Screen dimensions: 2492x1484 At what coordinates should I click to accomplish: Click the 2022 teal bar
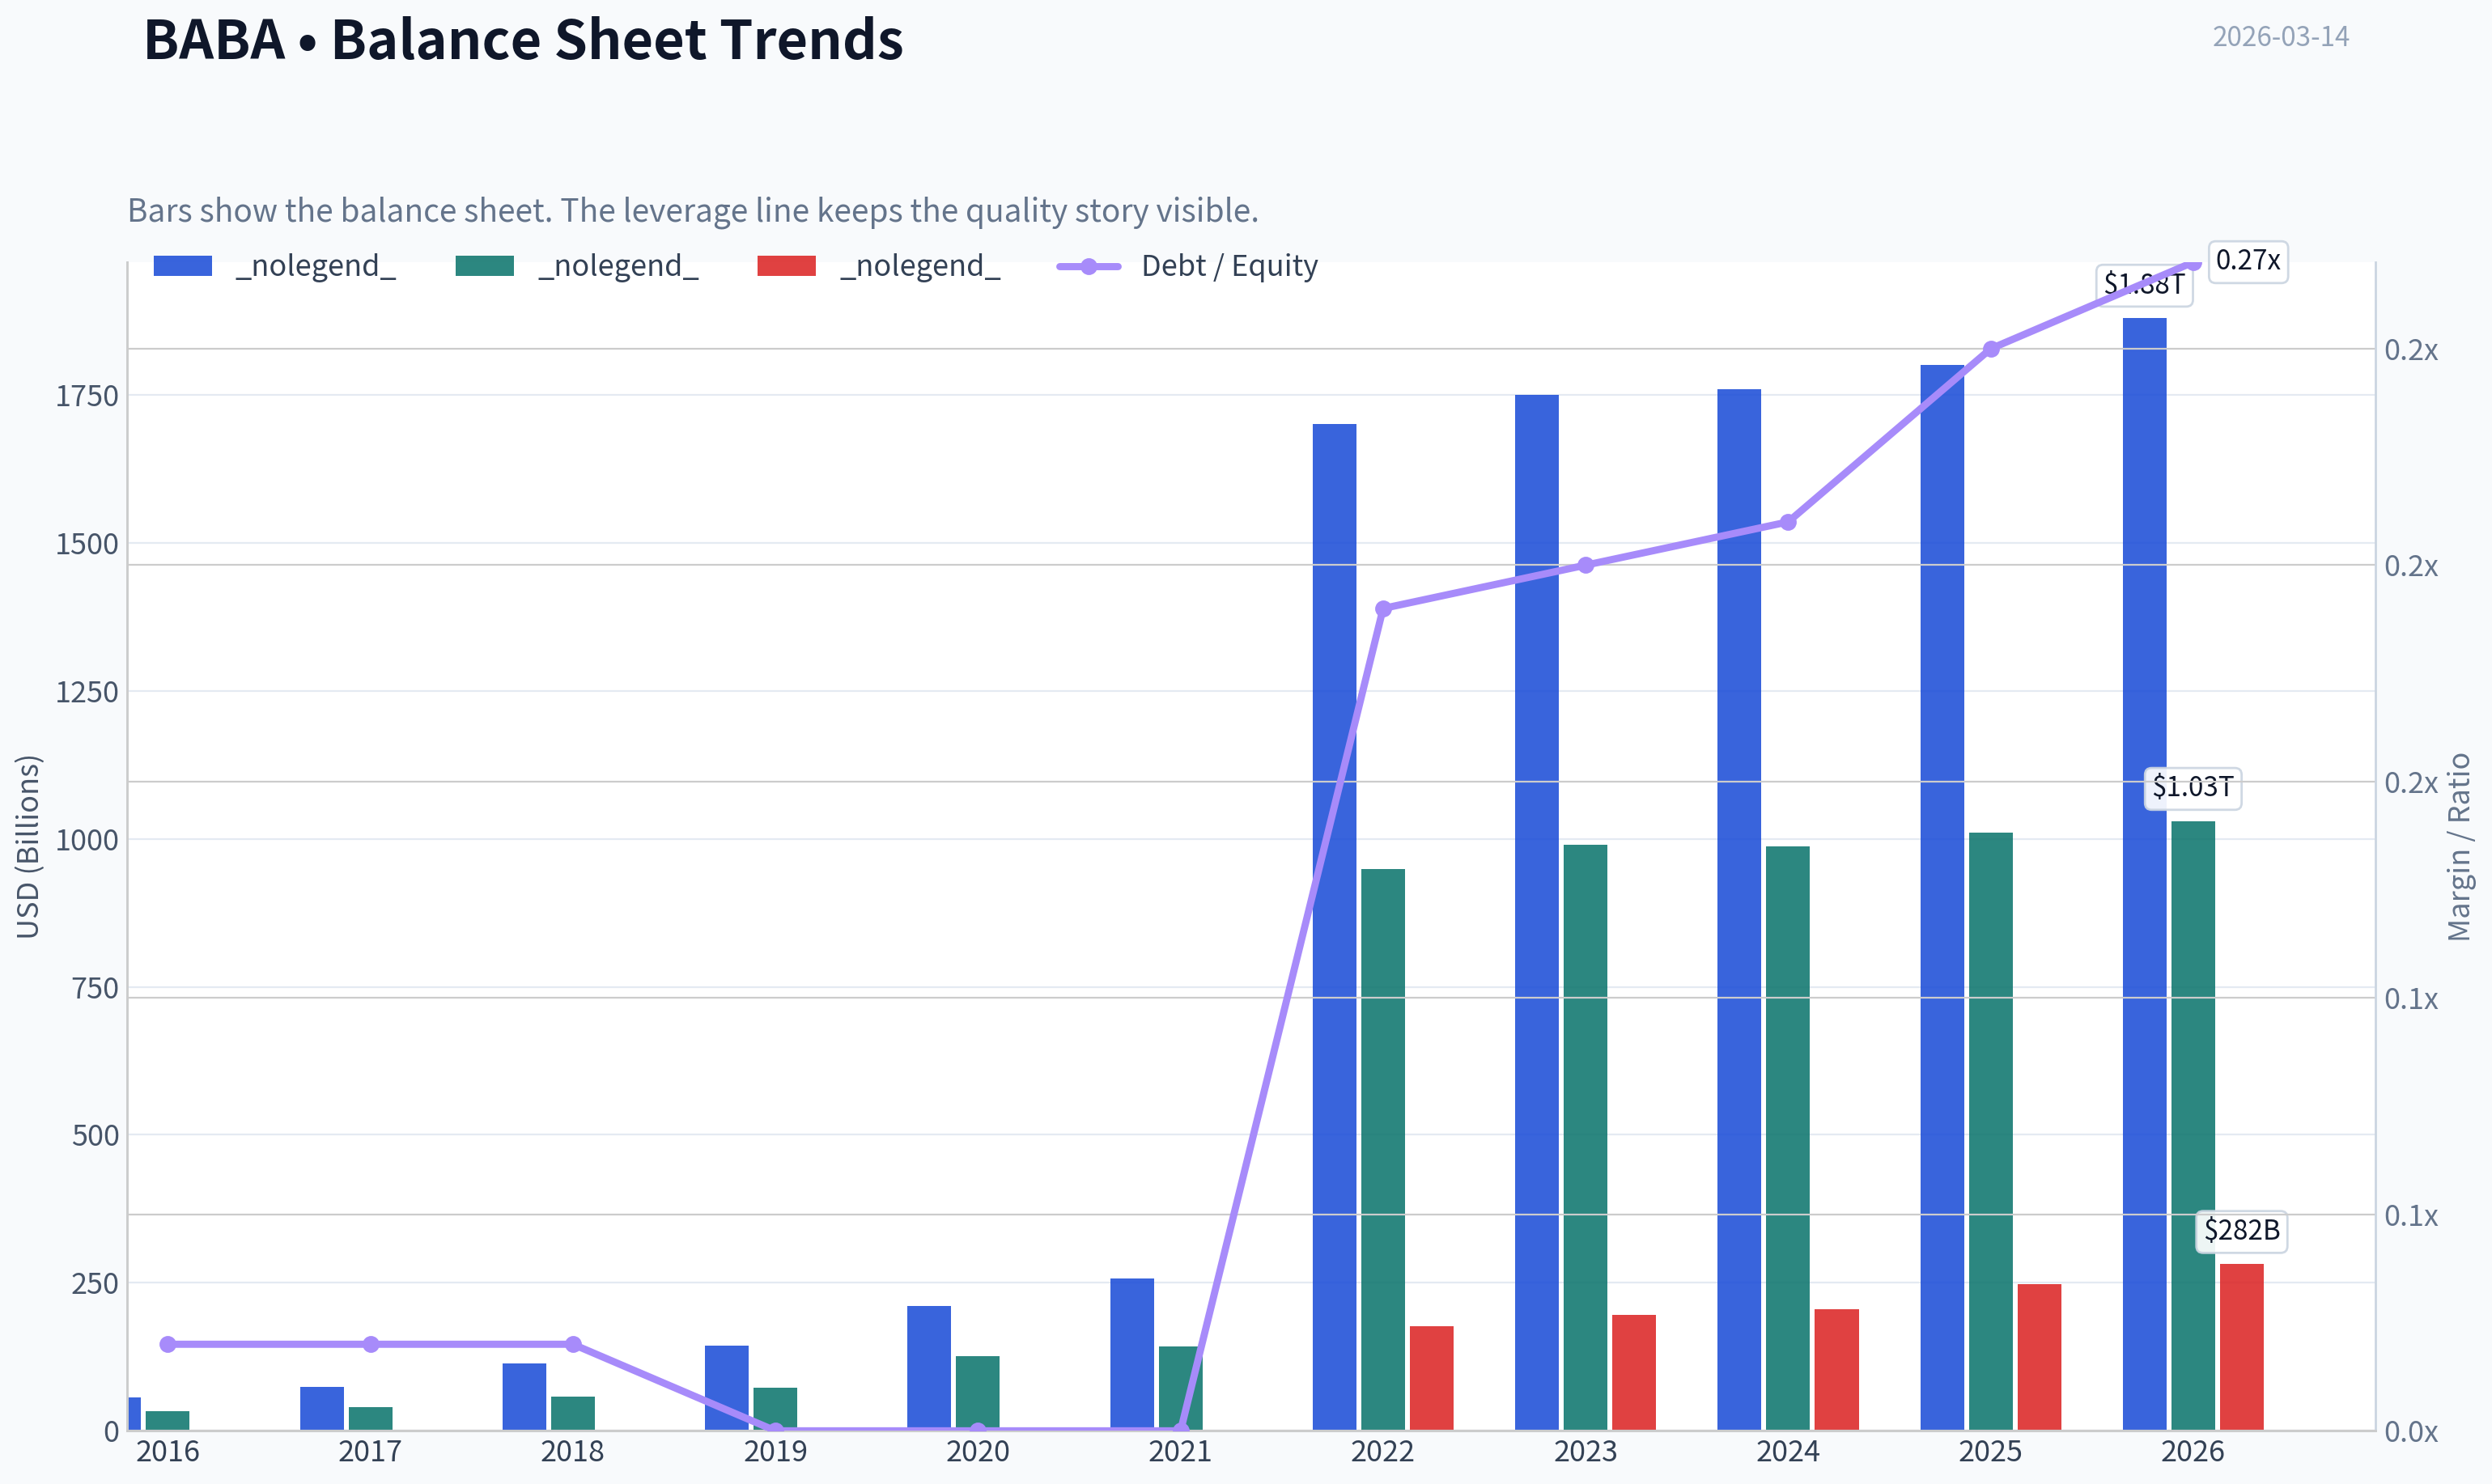point(1383,1149)
